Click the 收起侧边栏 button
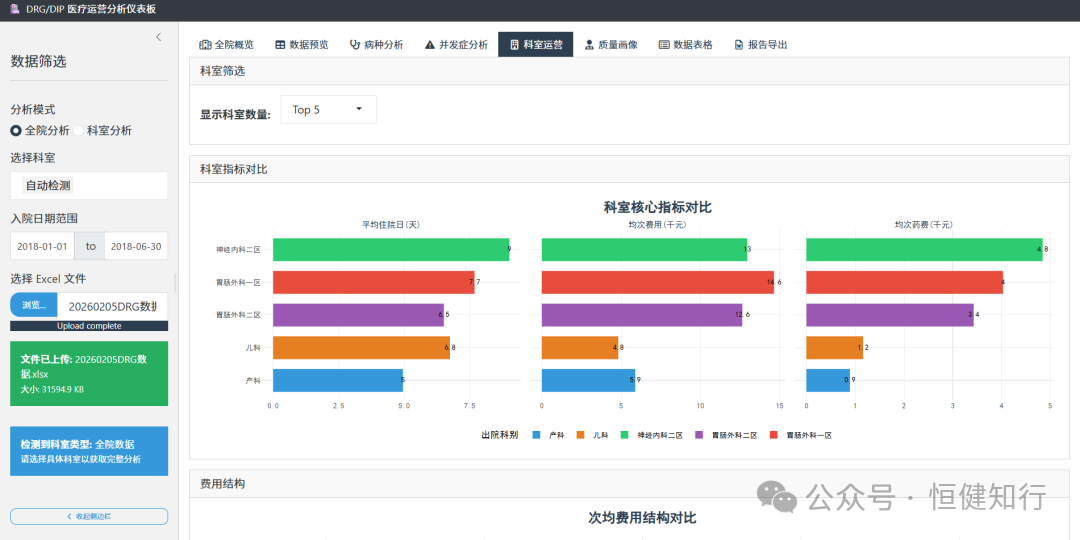The width and height of the screenshot is (1080, 540). tap(89, 517)
